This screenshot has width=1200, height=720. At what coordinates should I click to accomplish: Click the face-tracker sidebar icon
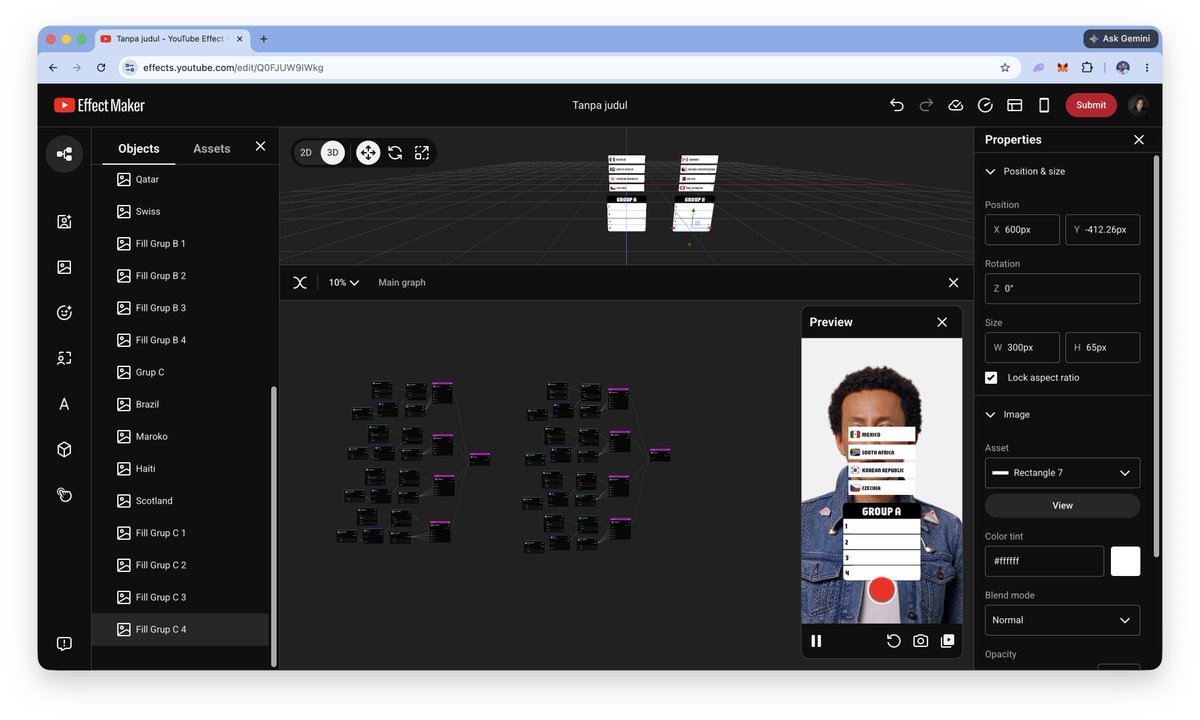tap(64, 222)
